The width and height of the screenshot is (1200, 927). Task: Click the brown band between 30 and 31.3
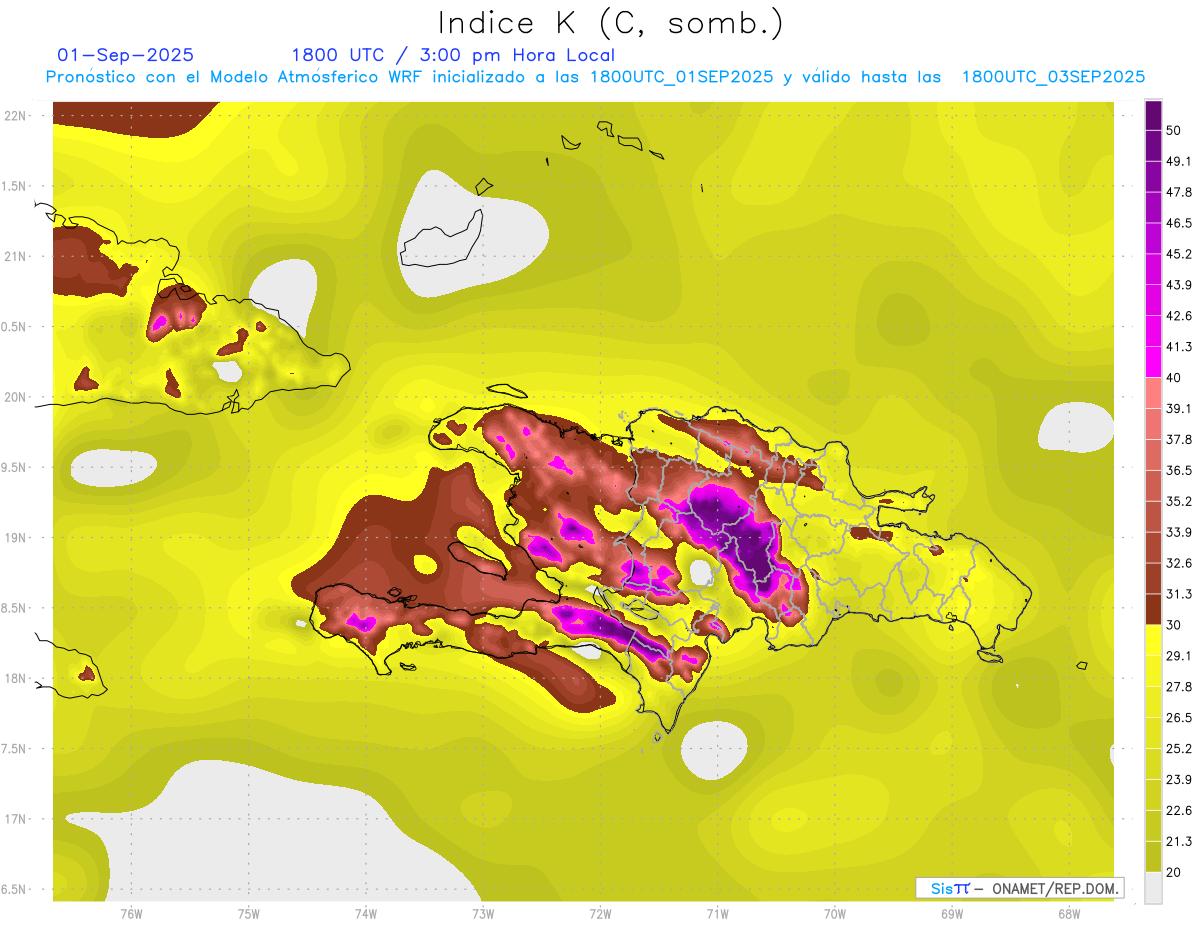point(1153,609)
